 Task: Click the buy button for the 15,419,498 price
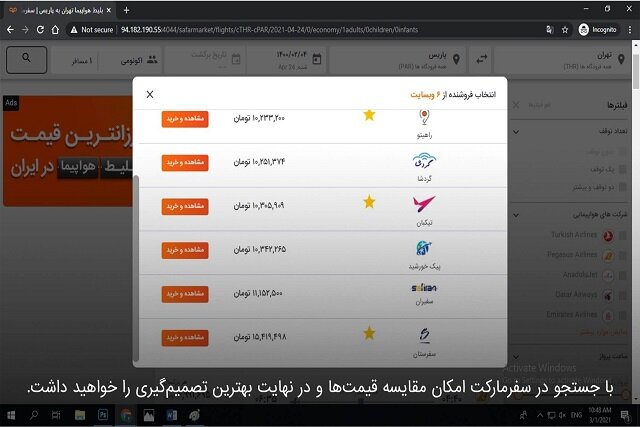pos(185,338)
